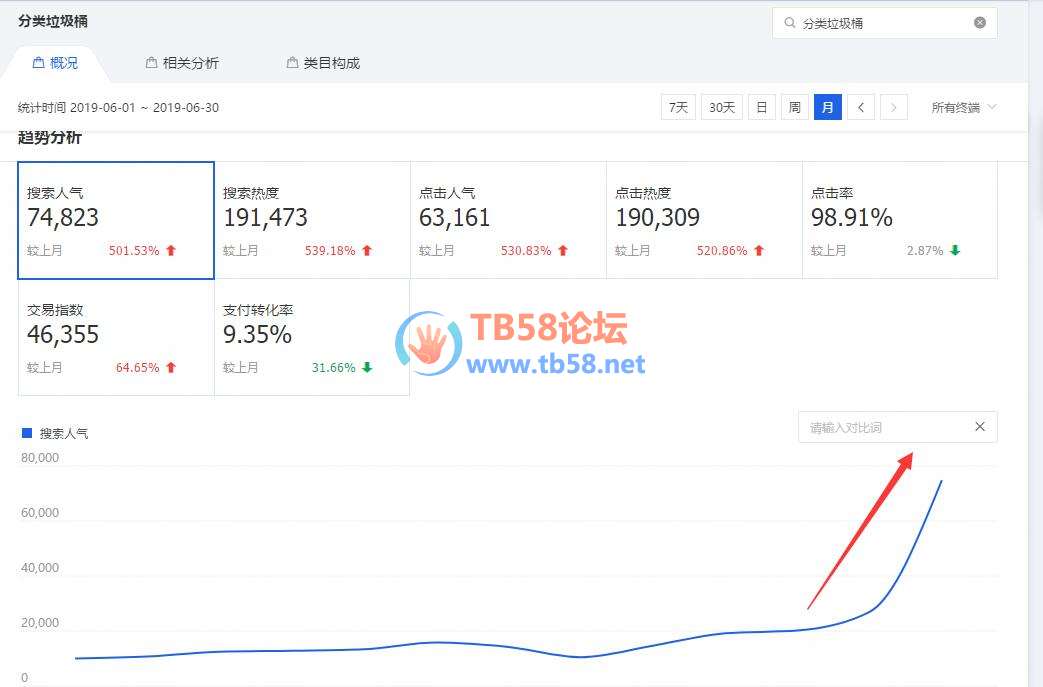Click the 统计时间 date range text
Image resolution: width=1043 pixels, height=687 pixels.
(118, 108)
